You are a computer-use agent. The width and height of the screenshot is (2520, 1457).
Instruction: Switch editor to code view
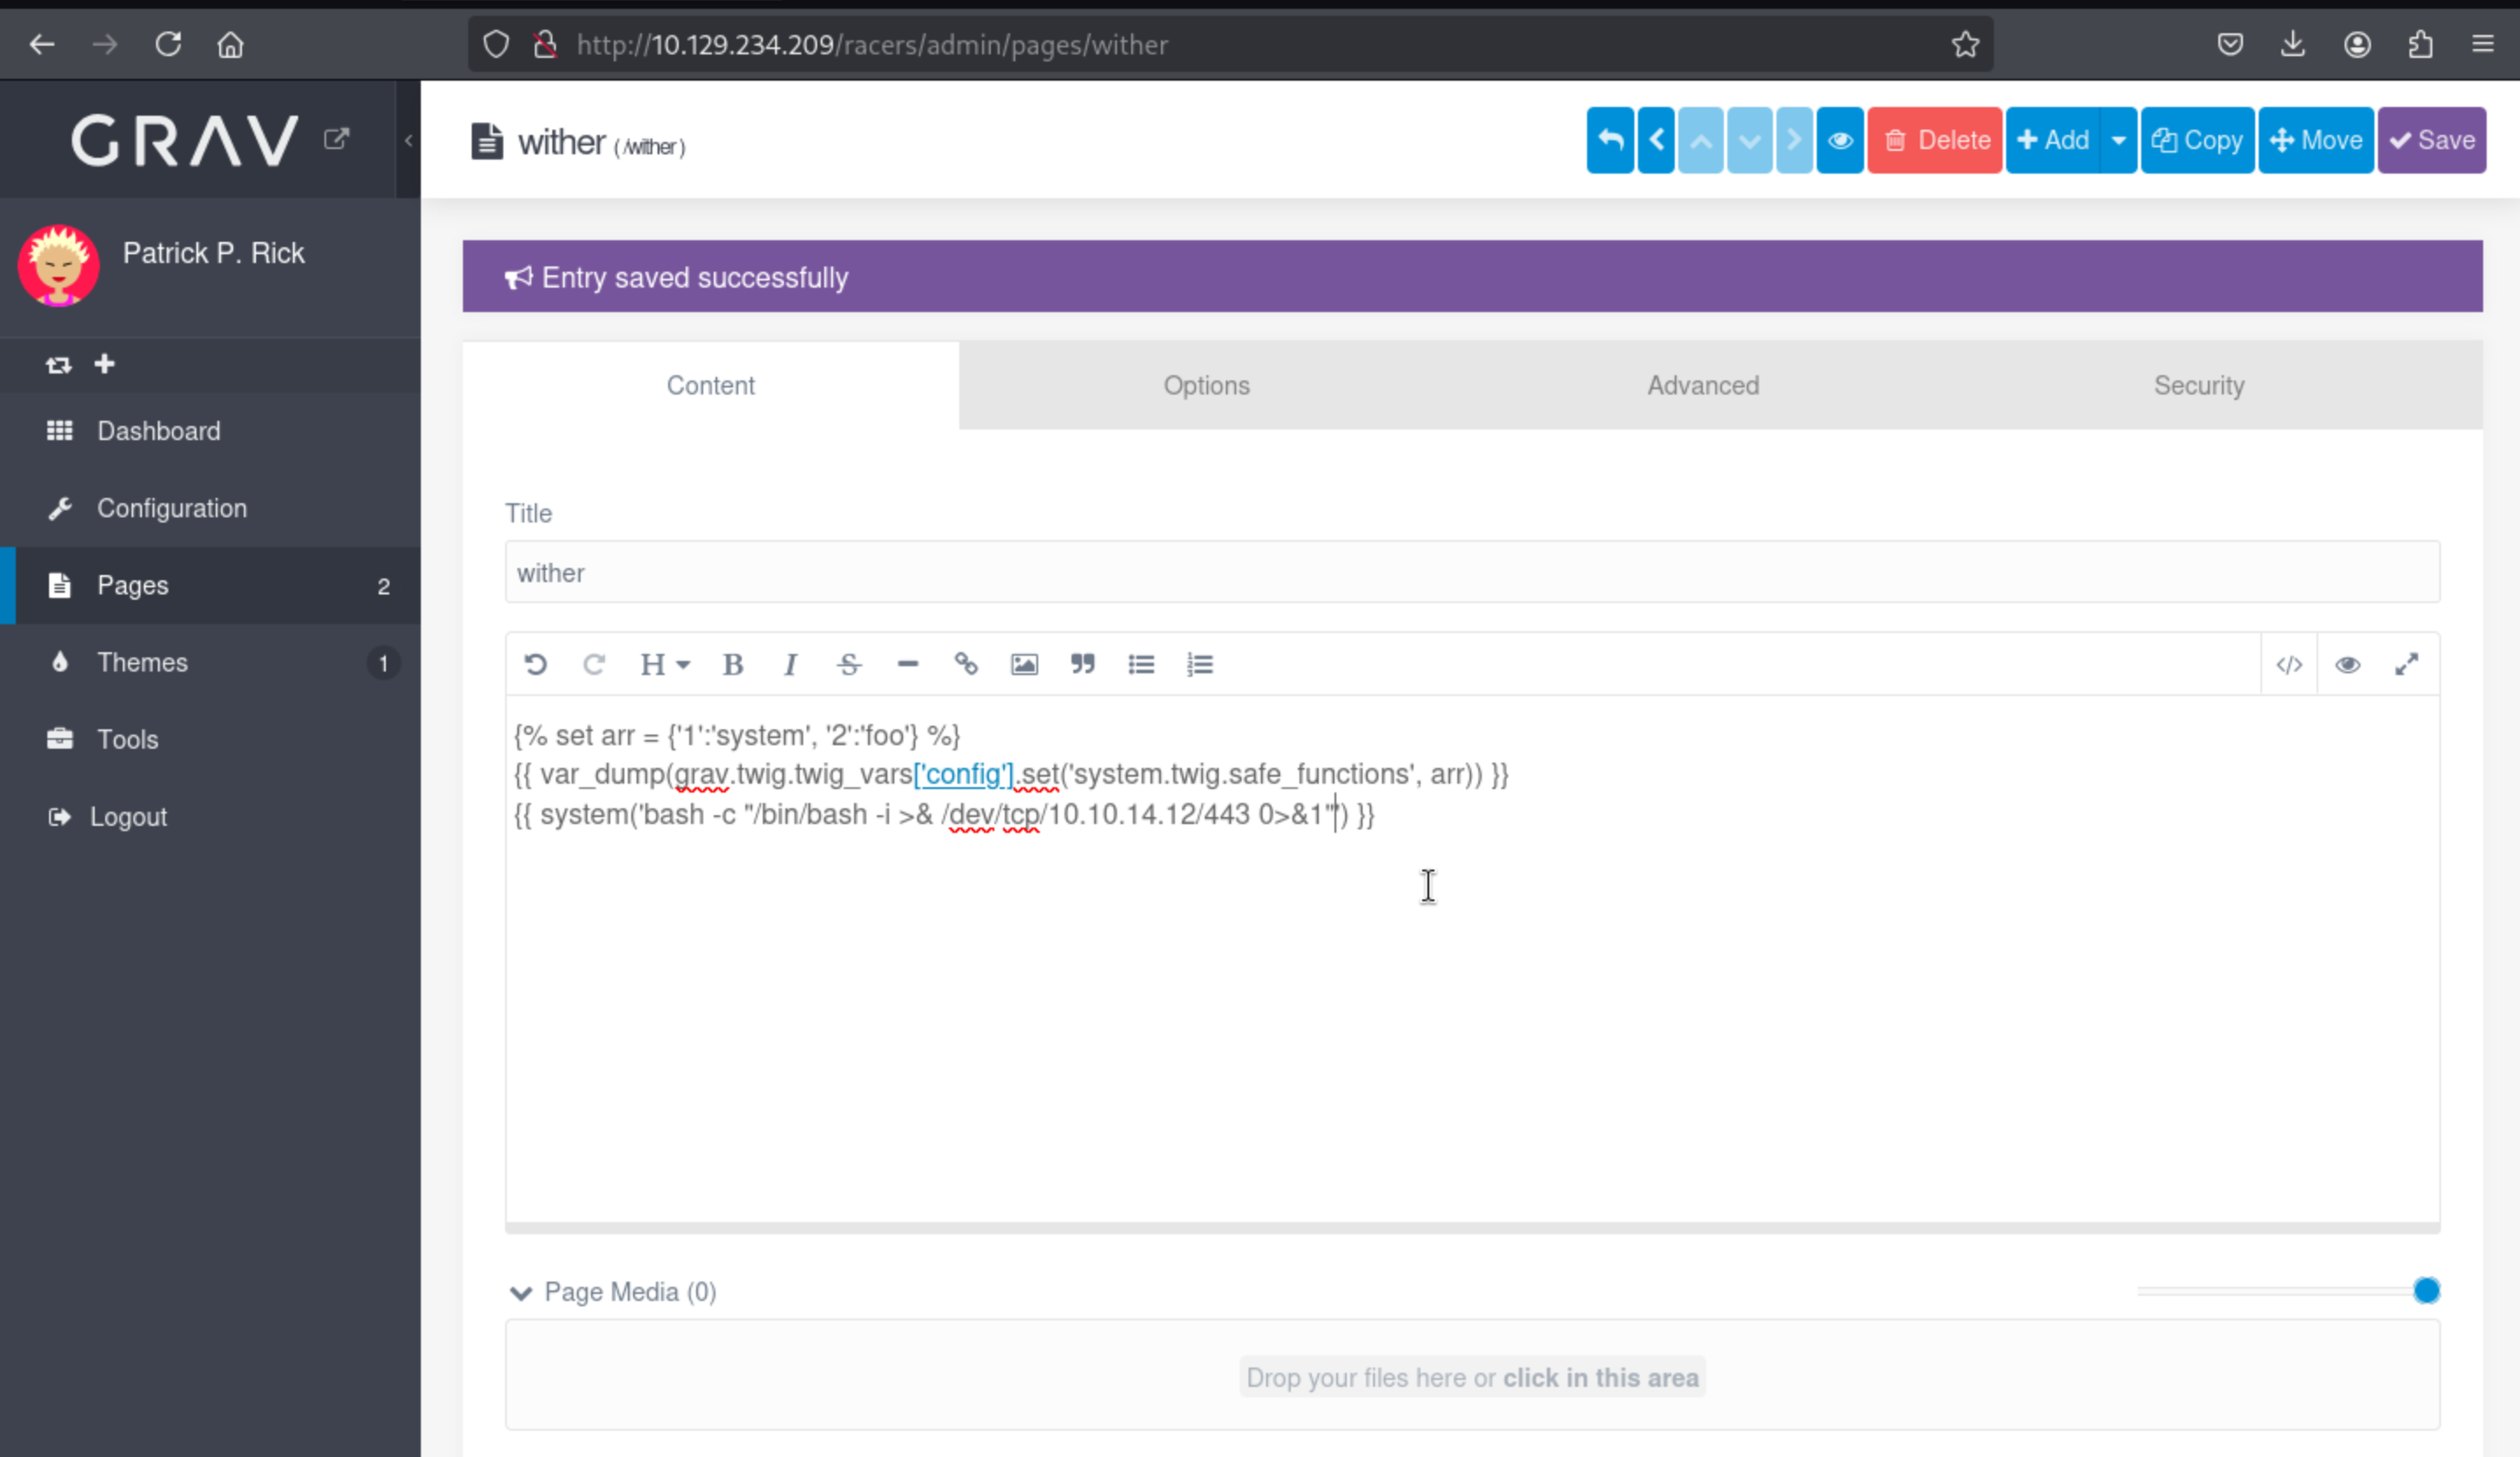point(2289,665)
